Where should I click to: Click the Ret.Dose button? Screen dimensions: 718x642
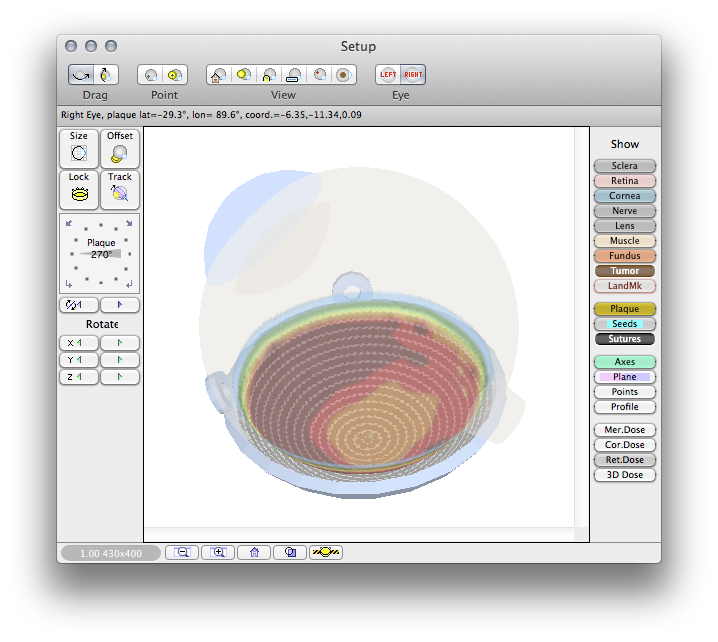click(624, 460)
